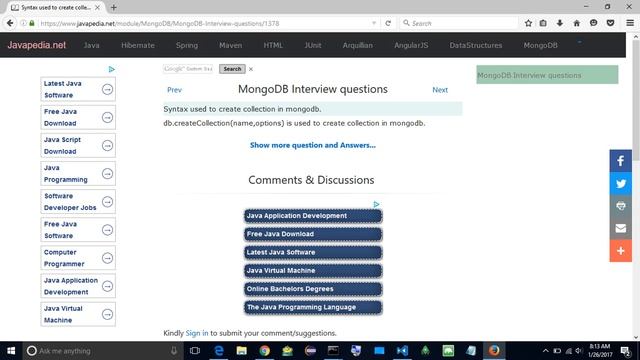Open the bookmarks library icon
The height and width of the screenshot is (360, 640).
(543, 23)
